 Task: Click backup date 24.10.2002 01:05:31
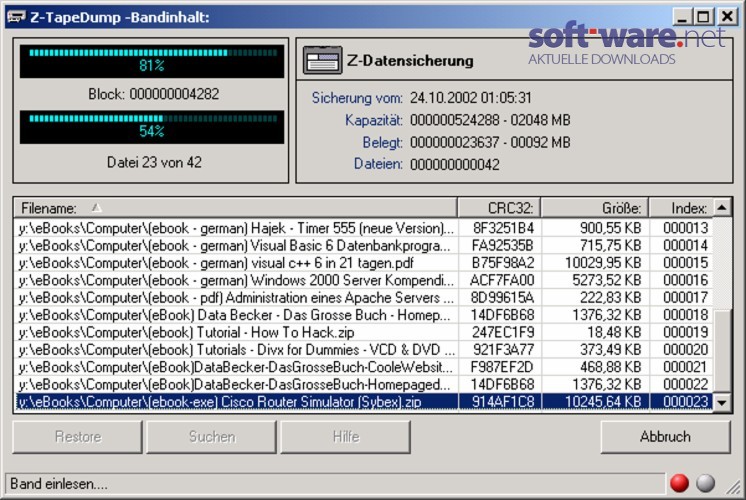coord(471,98)
